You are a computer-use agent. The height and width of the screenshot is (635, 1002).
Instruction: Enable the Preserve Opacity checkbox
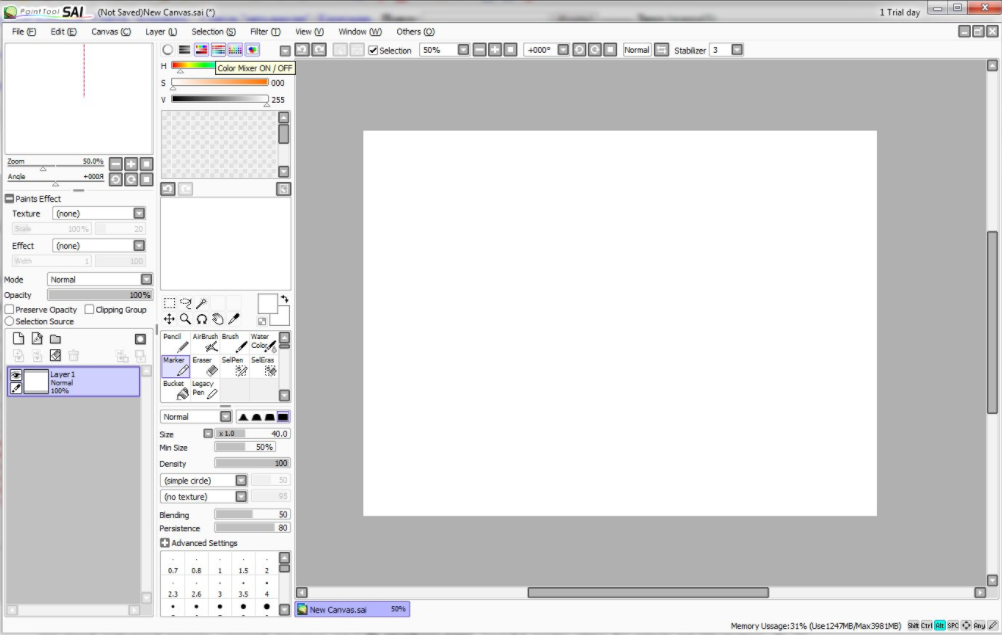[x=10, y=310]
